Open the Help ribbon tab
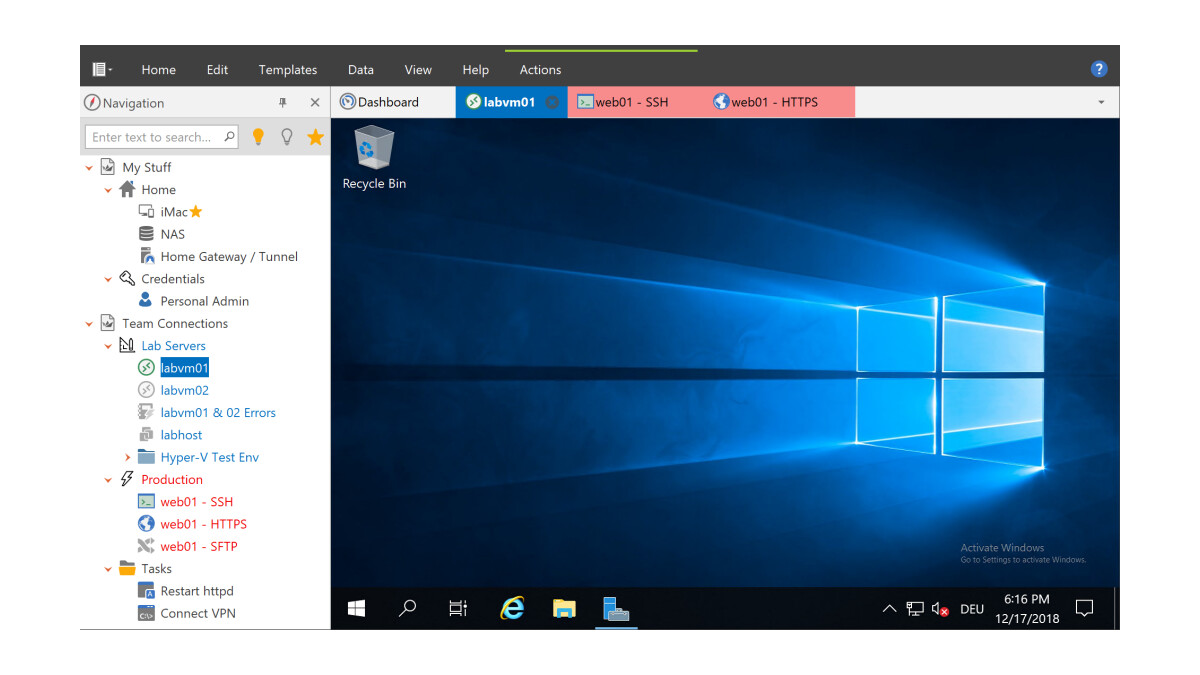This screenshot has height=675, width=1200. (476, 69)
